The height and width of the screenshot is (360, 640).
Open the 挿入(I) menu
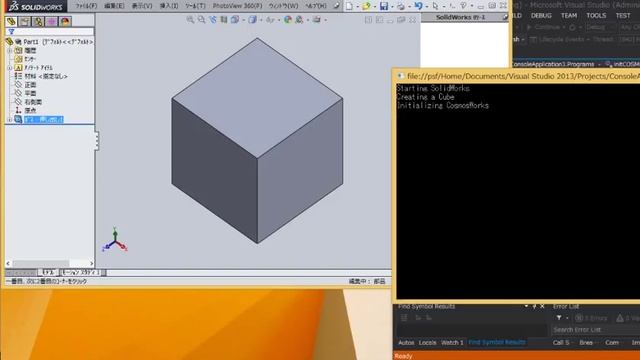point(169,6)
